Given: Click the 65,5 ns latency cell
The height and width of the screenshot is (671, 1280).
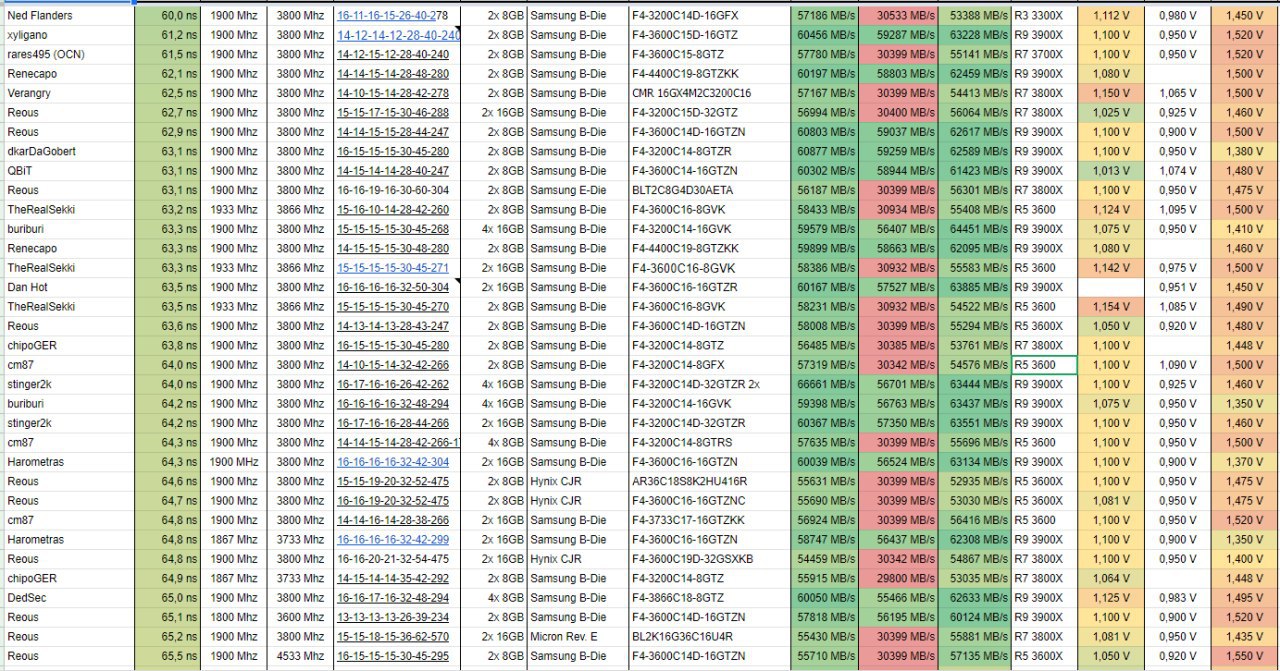Looking at the screenshot, I should 167,656.
